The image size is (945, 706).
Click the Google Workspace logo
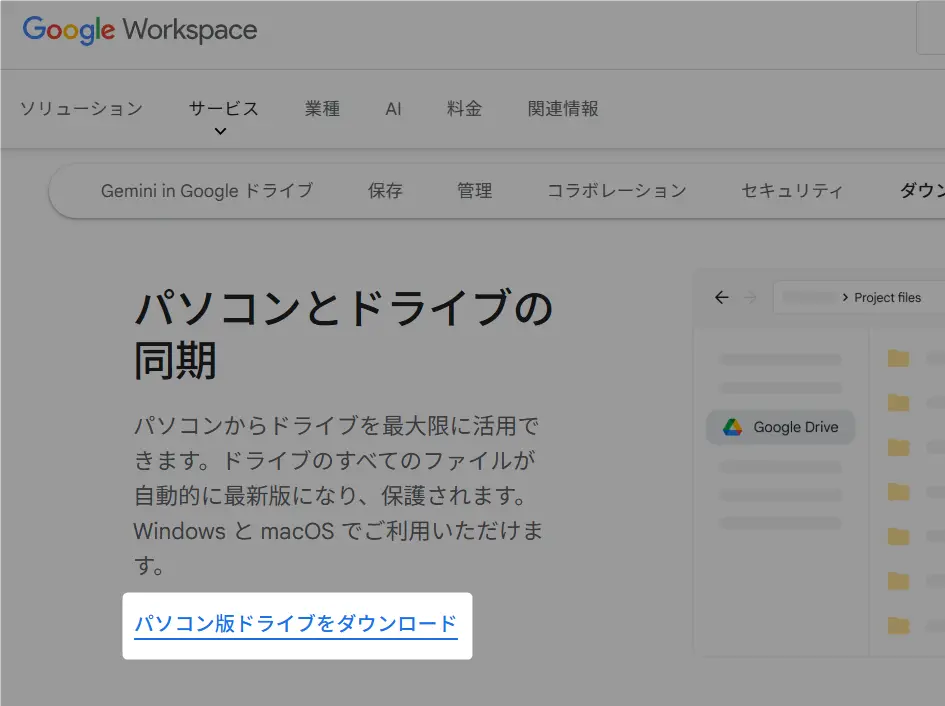pos(140,30)
